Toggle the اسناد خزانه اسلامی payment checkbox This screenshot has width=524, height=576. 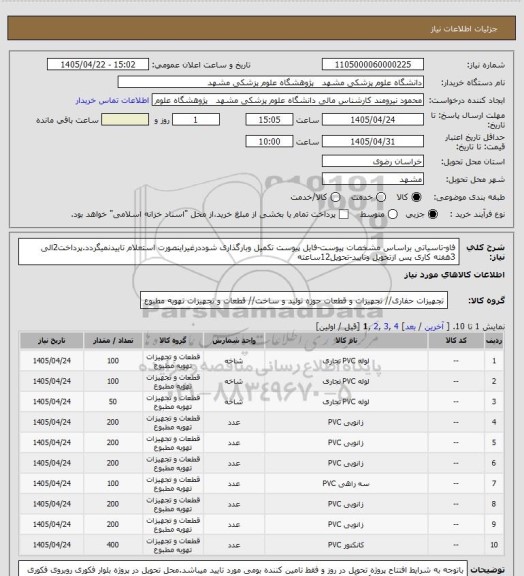point(344,214)
